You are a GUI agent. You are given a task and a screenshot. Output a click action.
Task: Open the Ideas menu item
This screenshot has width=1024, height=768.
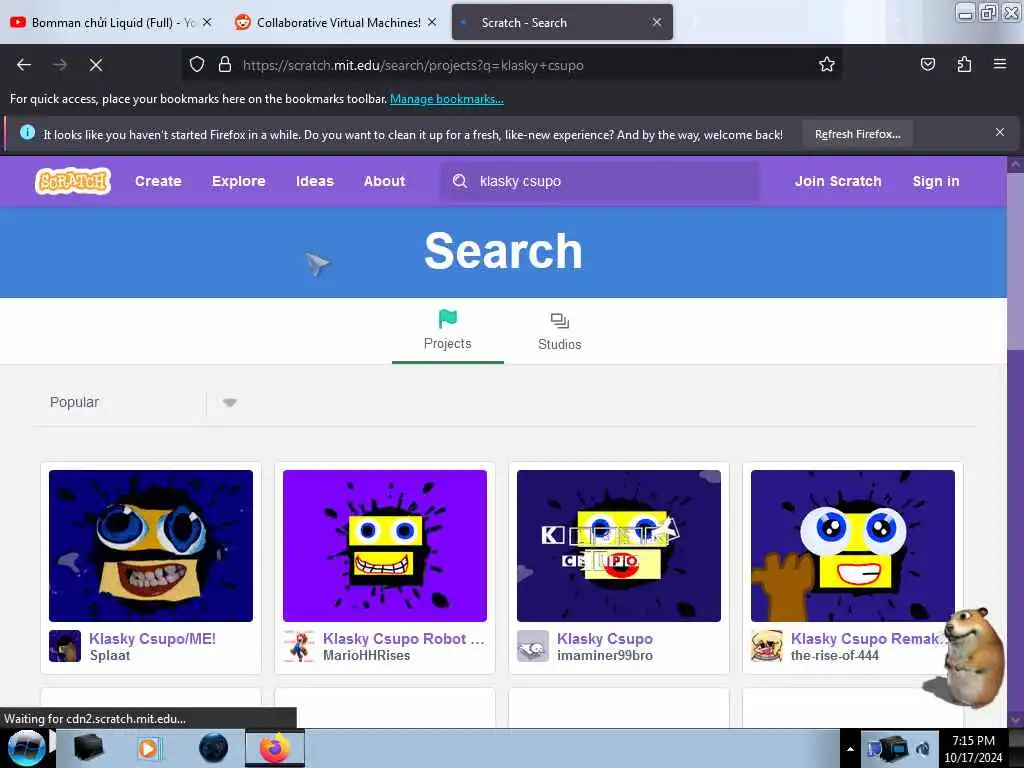tap(315, 182)
